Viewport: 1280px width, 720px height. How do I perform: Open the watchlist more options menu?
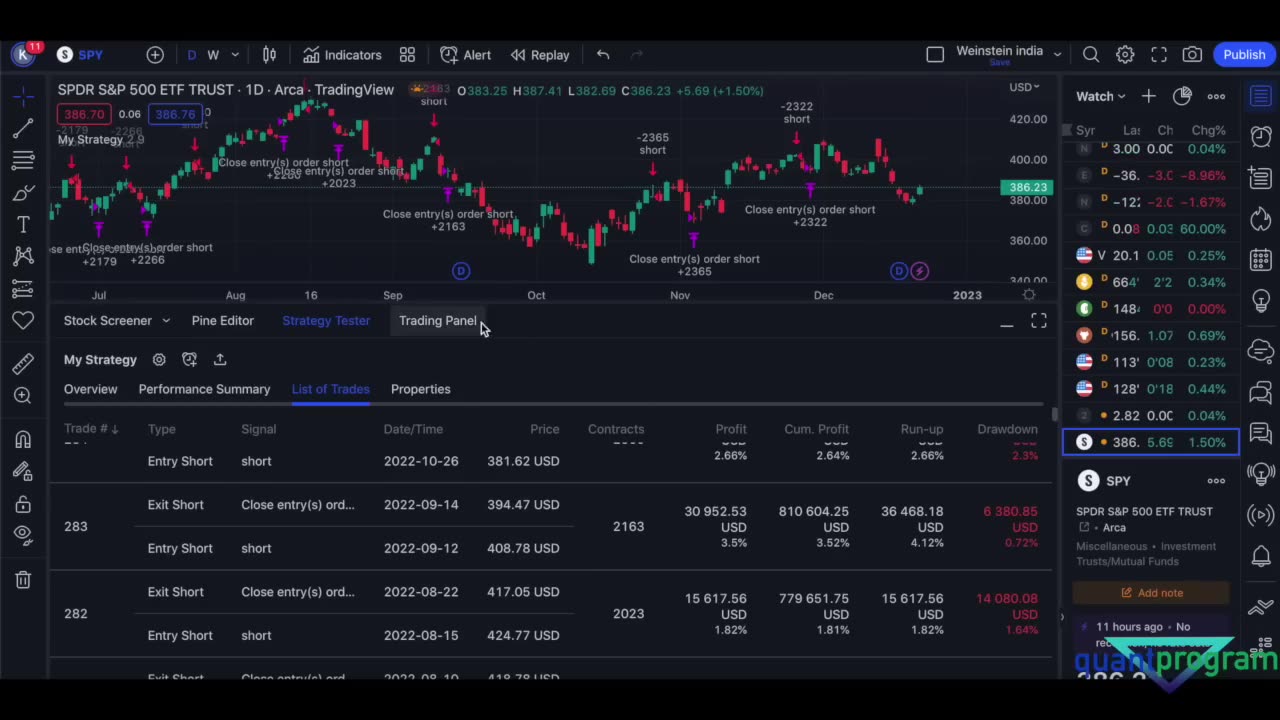1216,96
